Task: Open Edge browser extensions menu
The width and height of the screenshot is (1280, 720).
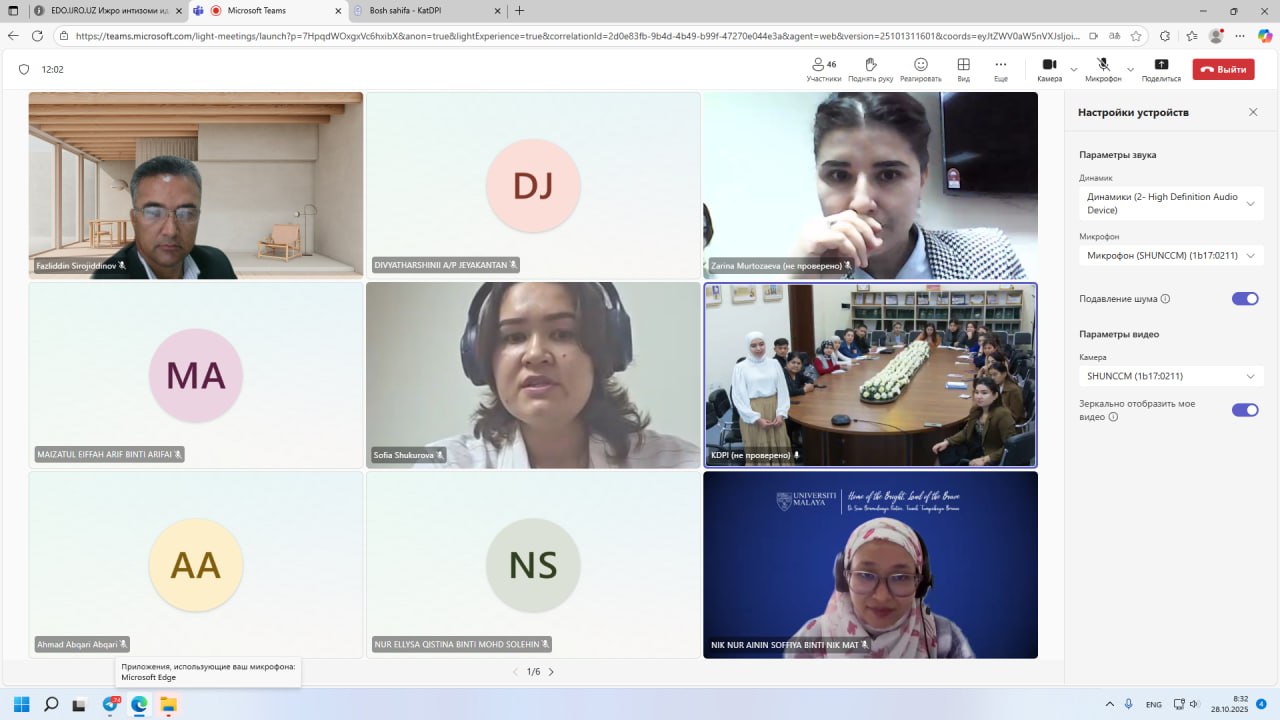Action: [x=1165, y=36]
